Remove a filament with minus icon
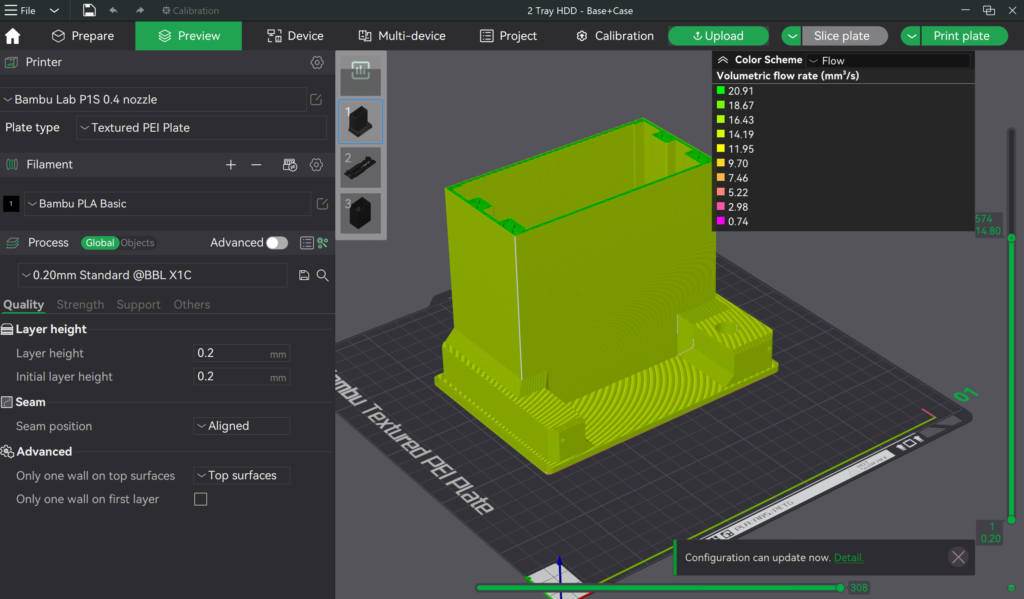This screenshot has height=599, width=1024. (x=256, y=164)
